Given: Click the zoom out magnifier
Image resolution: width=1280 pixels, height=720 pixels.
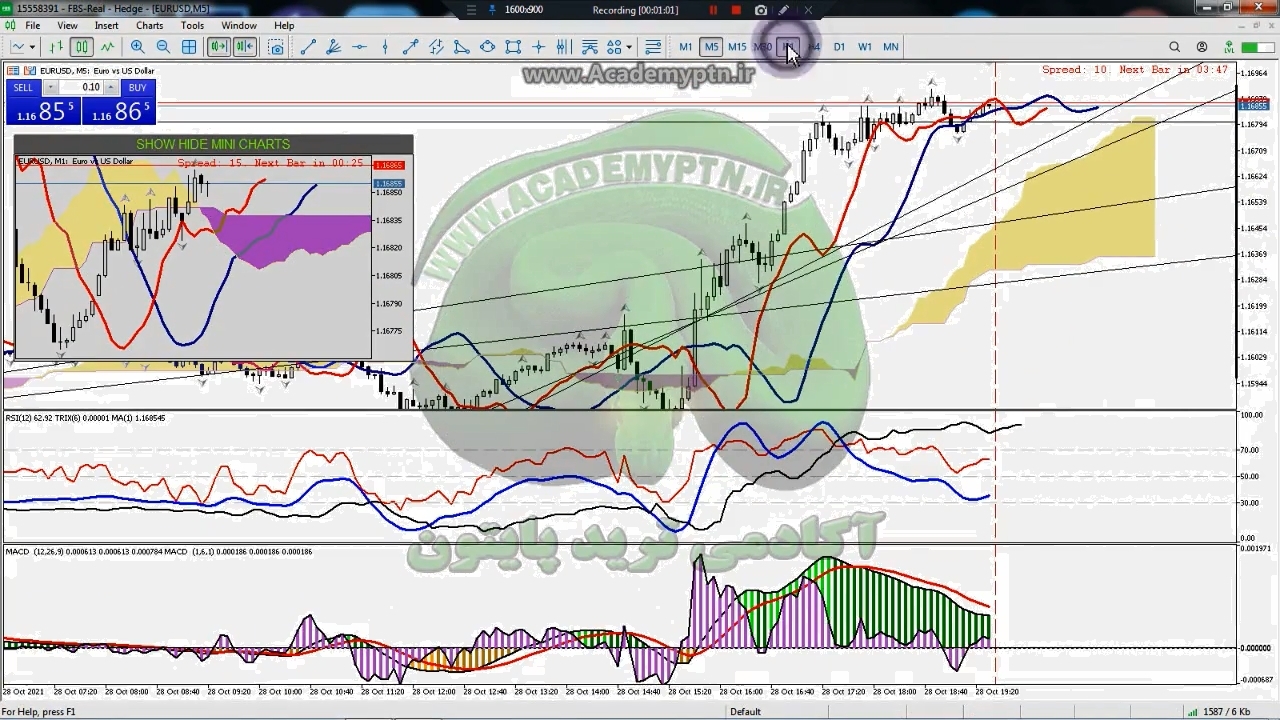Looking at the screenshot, I should pos(163,47).
